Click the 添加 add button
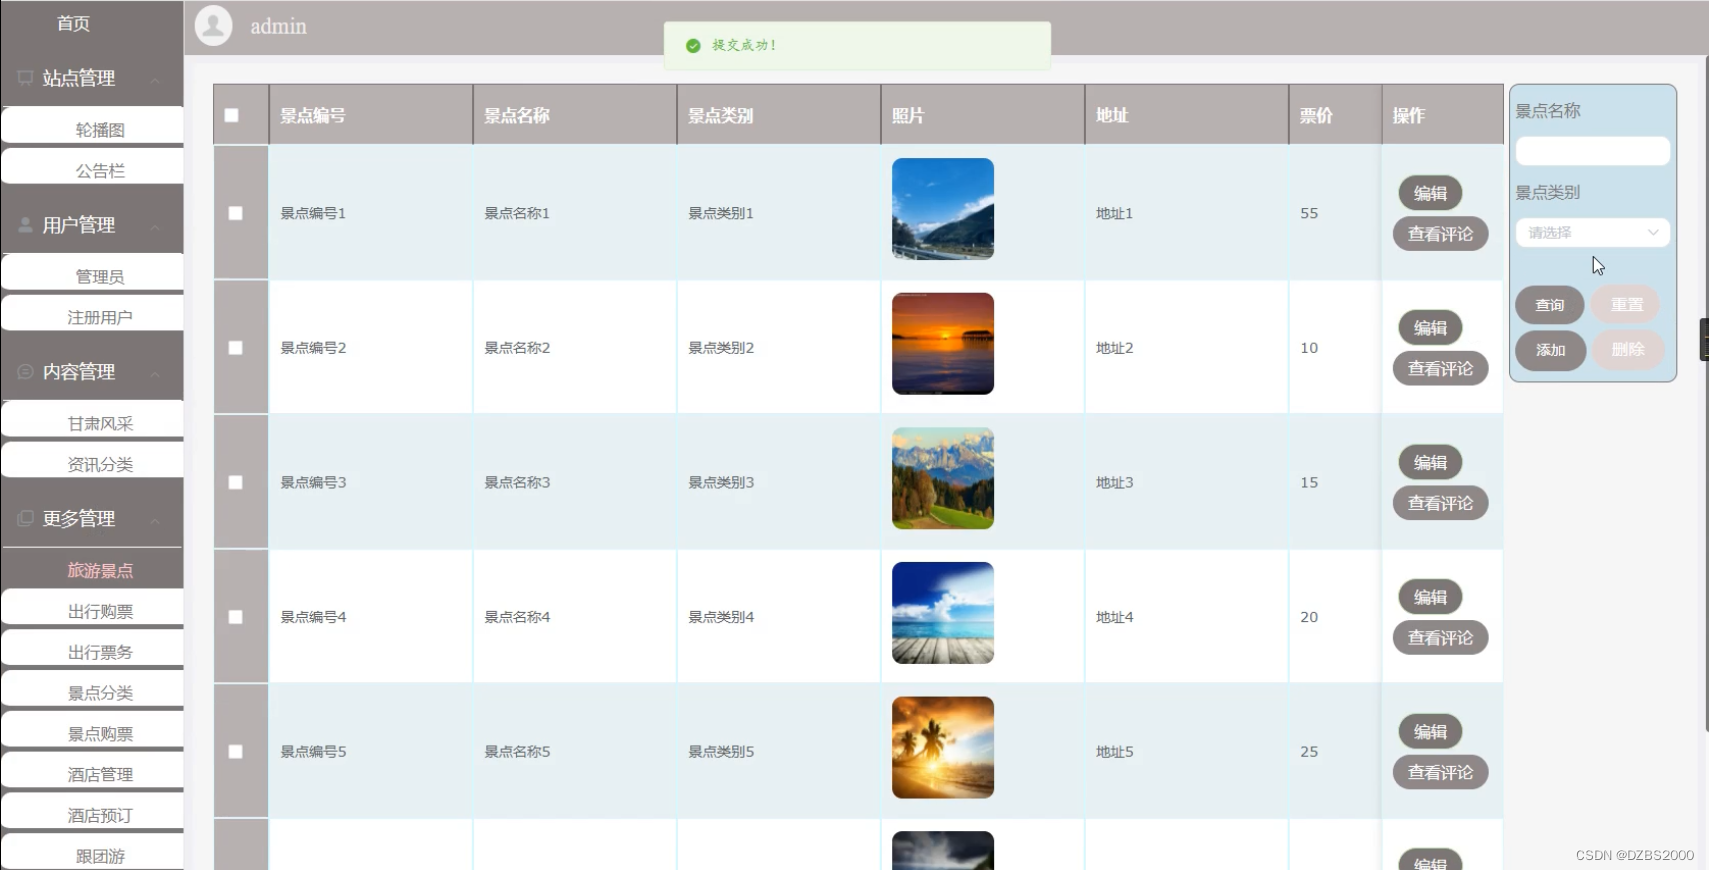Screen dimensions: 1709x870 [x=1550, y=350]
